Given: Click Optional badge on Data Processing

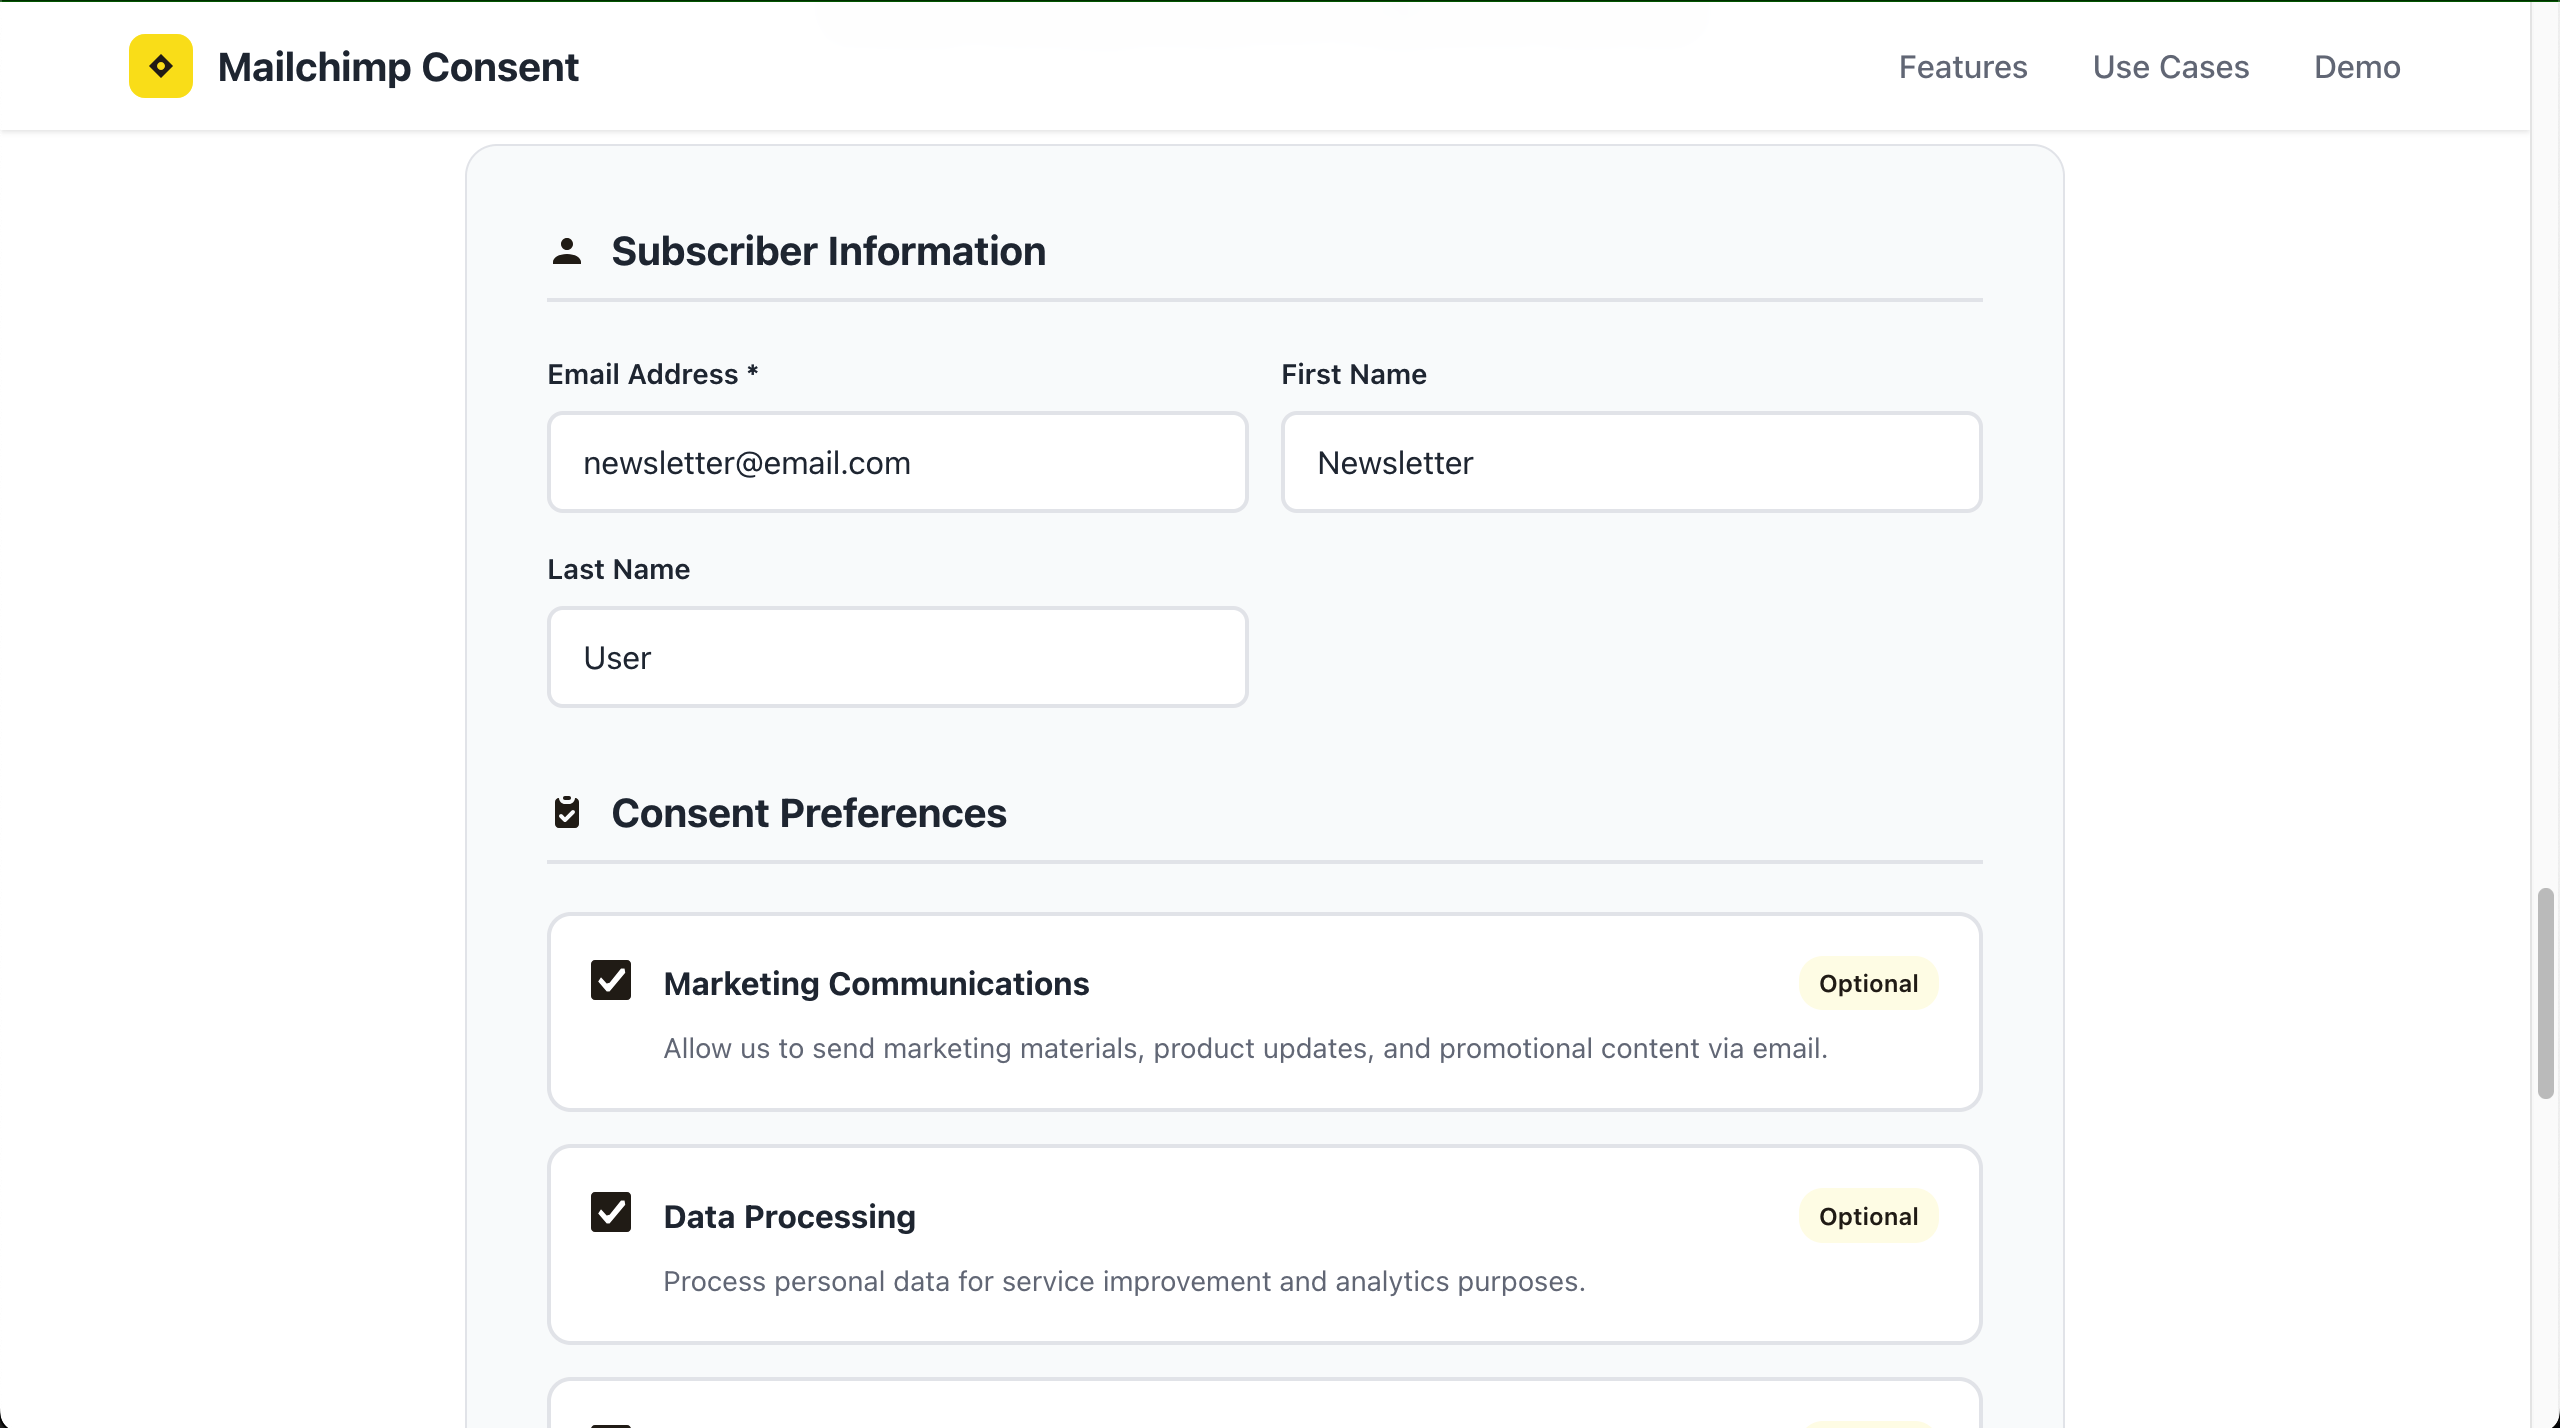Looking at the screenshot, I should (x=1869, y=1217).
